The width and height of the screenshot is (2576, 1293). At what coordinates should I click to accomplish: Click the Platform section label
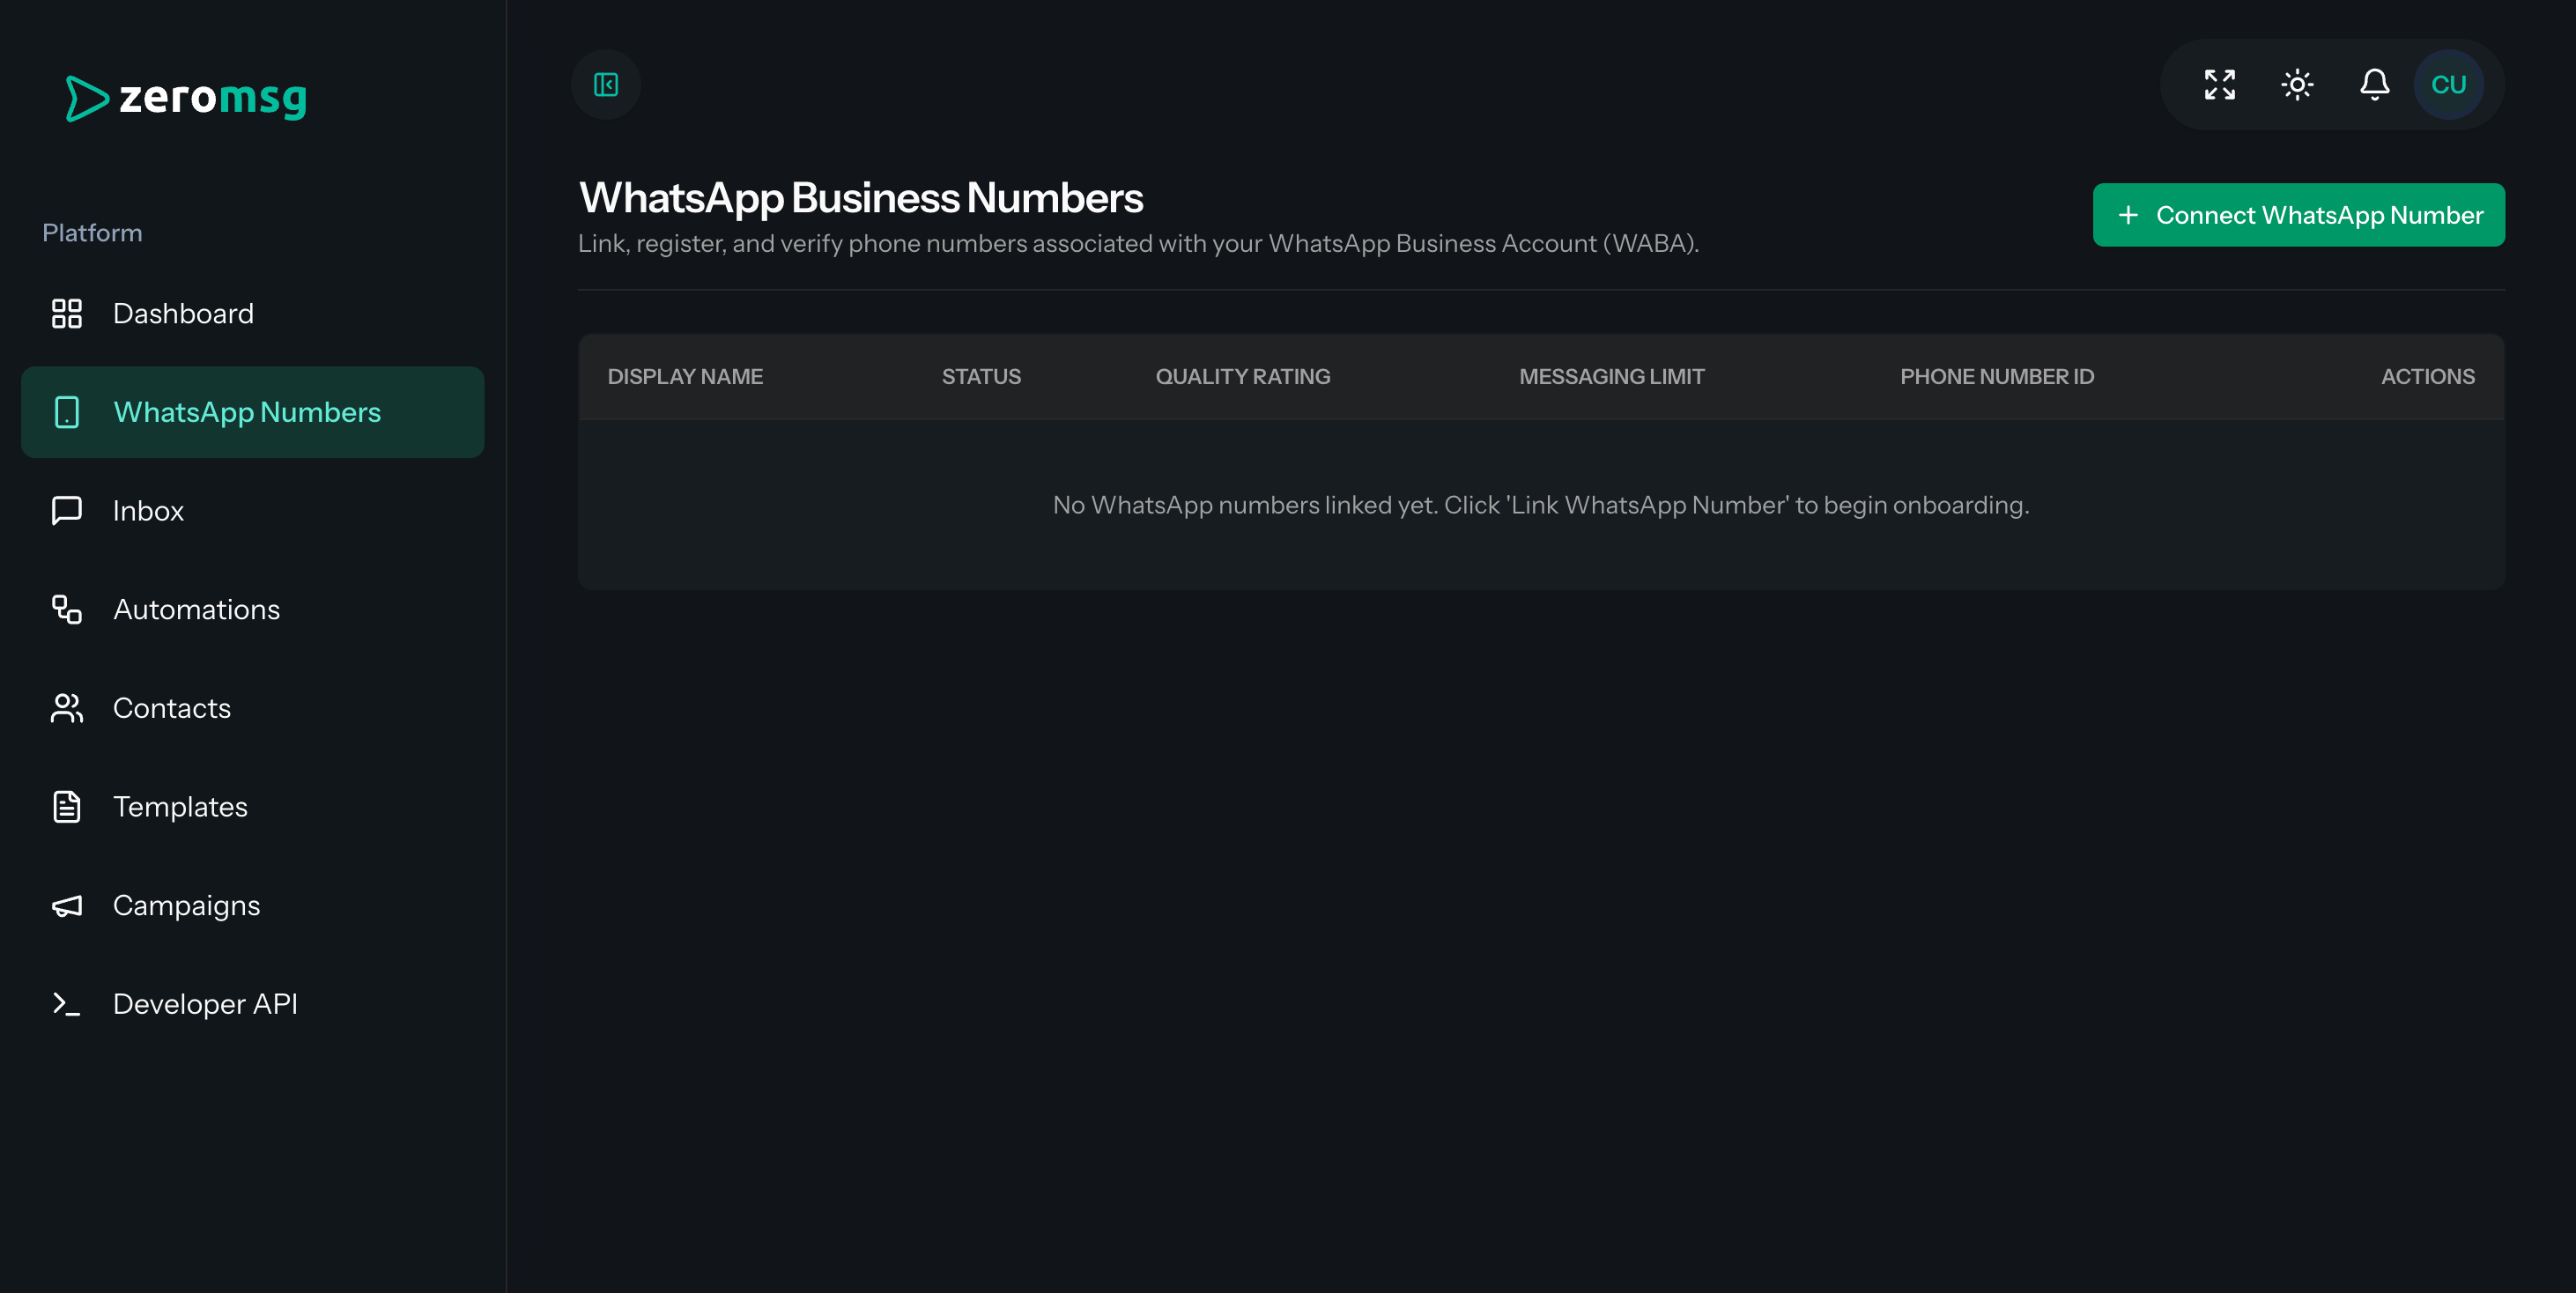pos(92,233)
